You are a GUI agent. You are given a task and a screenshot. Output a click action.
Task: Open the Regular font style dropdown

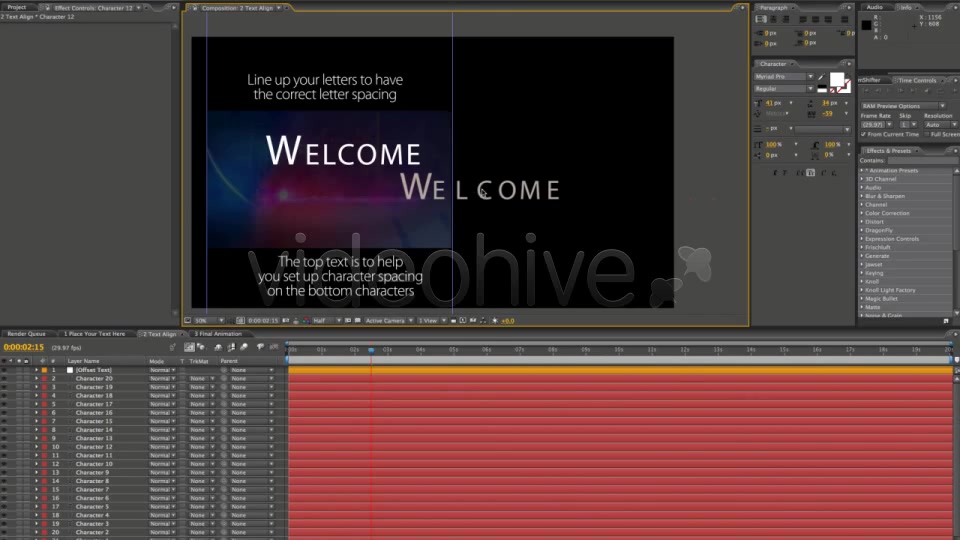click(x=784, y=89)
